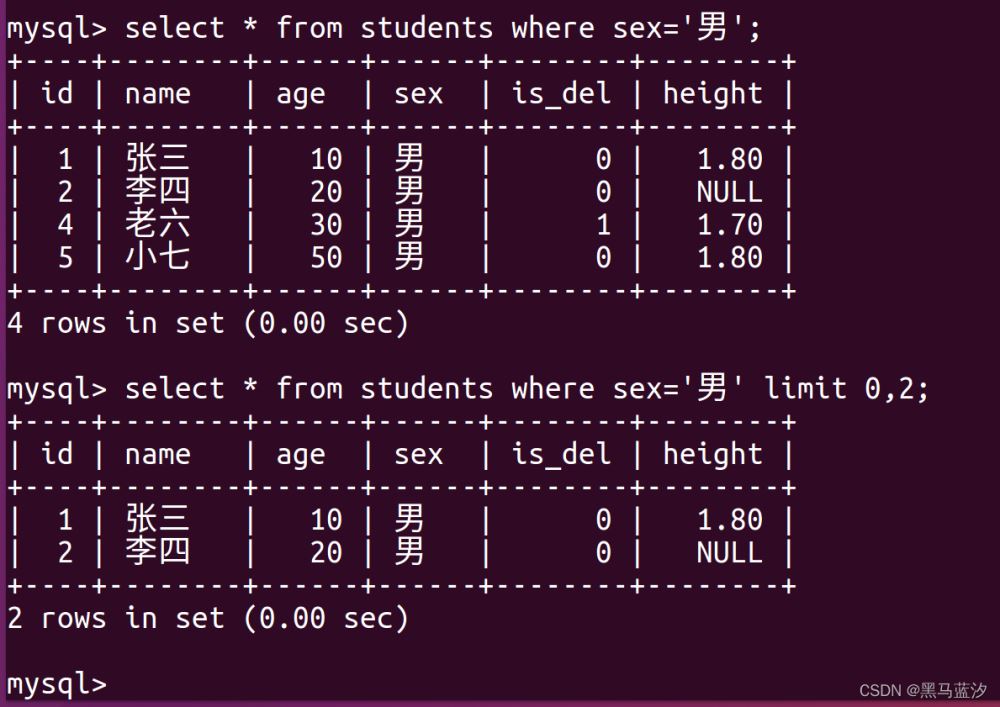Select 李四 in the first result table
This screenshot has height=707, width=1000.
tap(158, 191)
